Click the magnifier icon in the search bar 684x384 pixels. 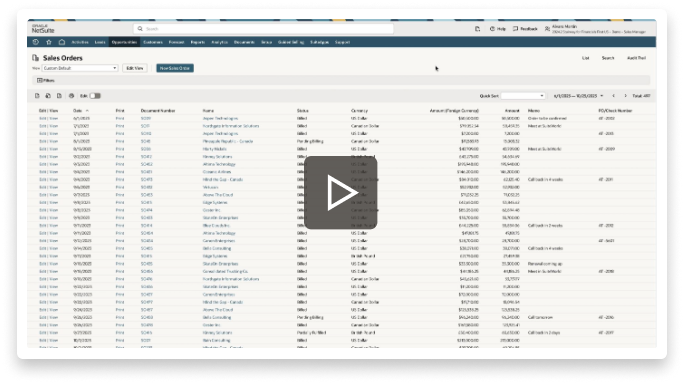click(140, 29)
